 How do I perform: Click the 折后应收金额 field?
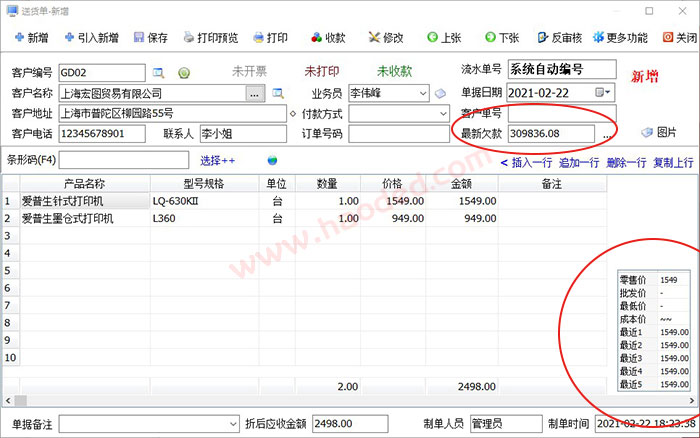[350, 424]
